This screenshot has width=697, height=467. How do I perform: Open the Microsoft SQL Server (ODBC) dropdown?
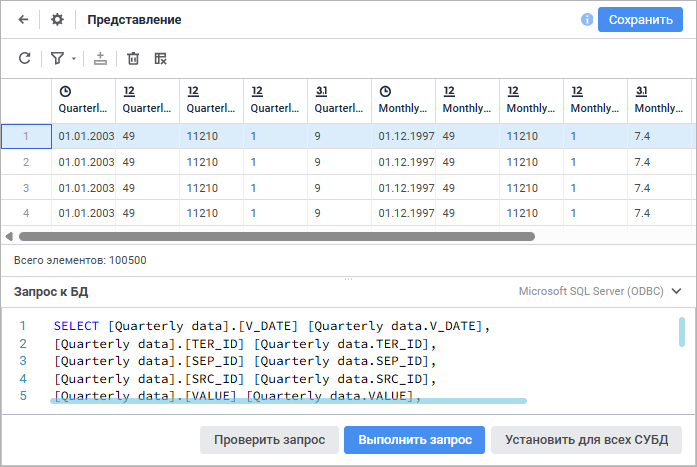(599, 291)
